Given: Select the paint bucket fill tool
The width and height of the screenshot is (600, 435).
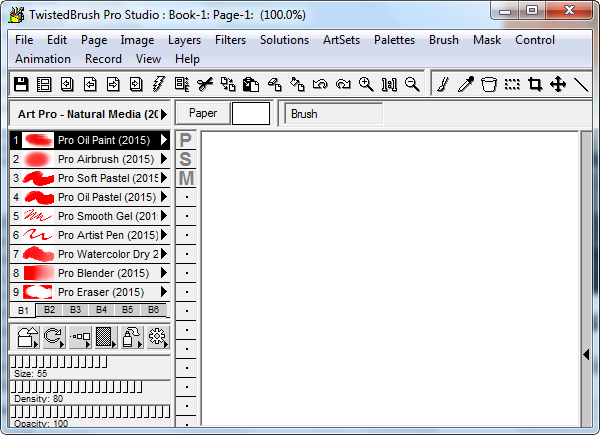Looking at the screenshot, I should [489, 84].
